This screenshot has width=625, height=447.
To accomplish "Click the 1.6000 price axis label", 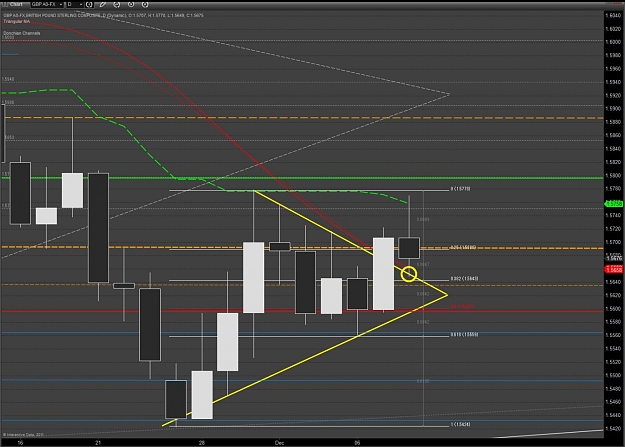I will tap(613, 42).
